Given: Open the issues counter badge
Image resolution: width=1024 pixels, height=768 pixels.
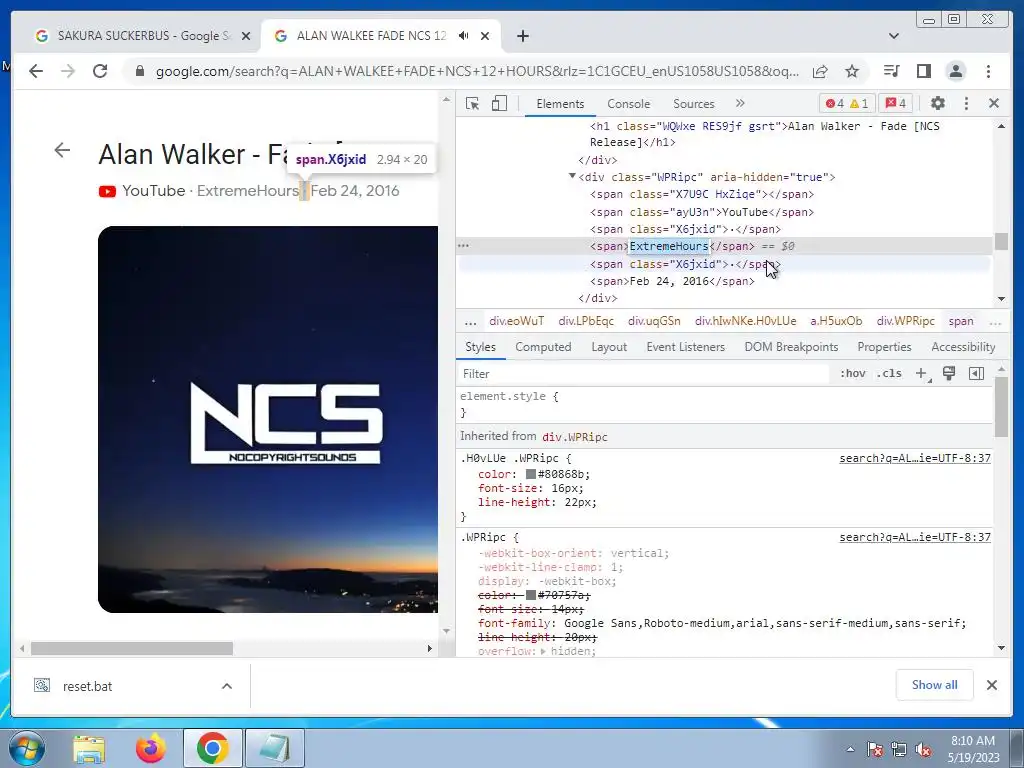Looking at the screenshot, I should [896, 103].
